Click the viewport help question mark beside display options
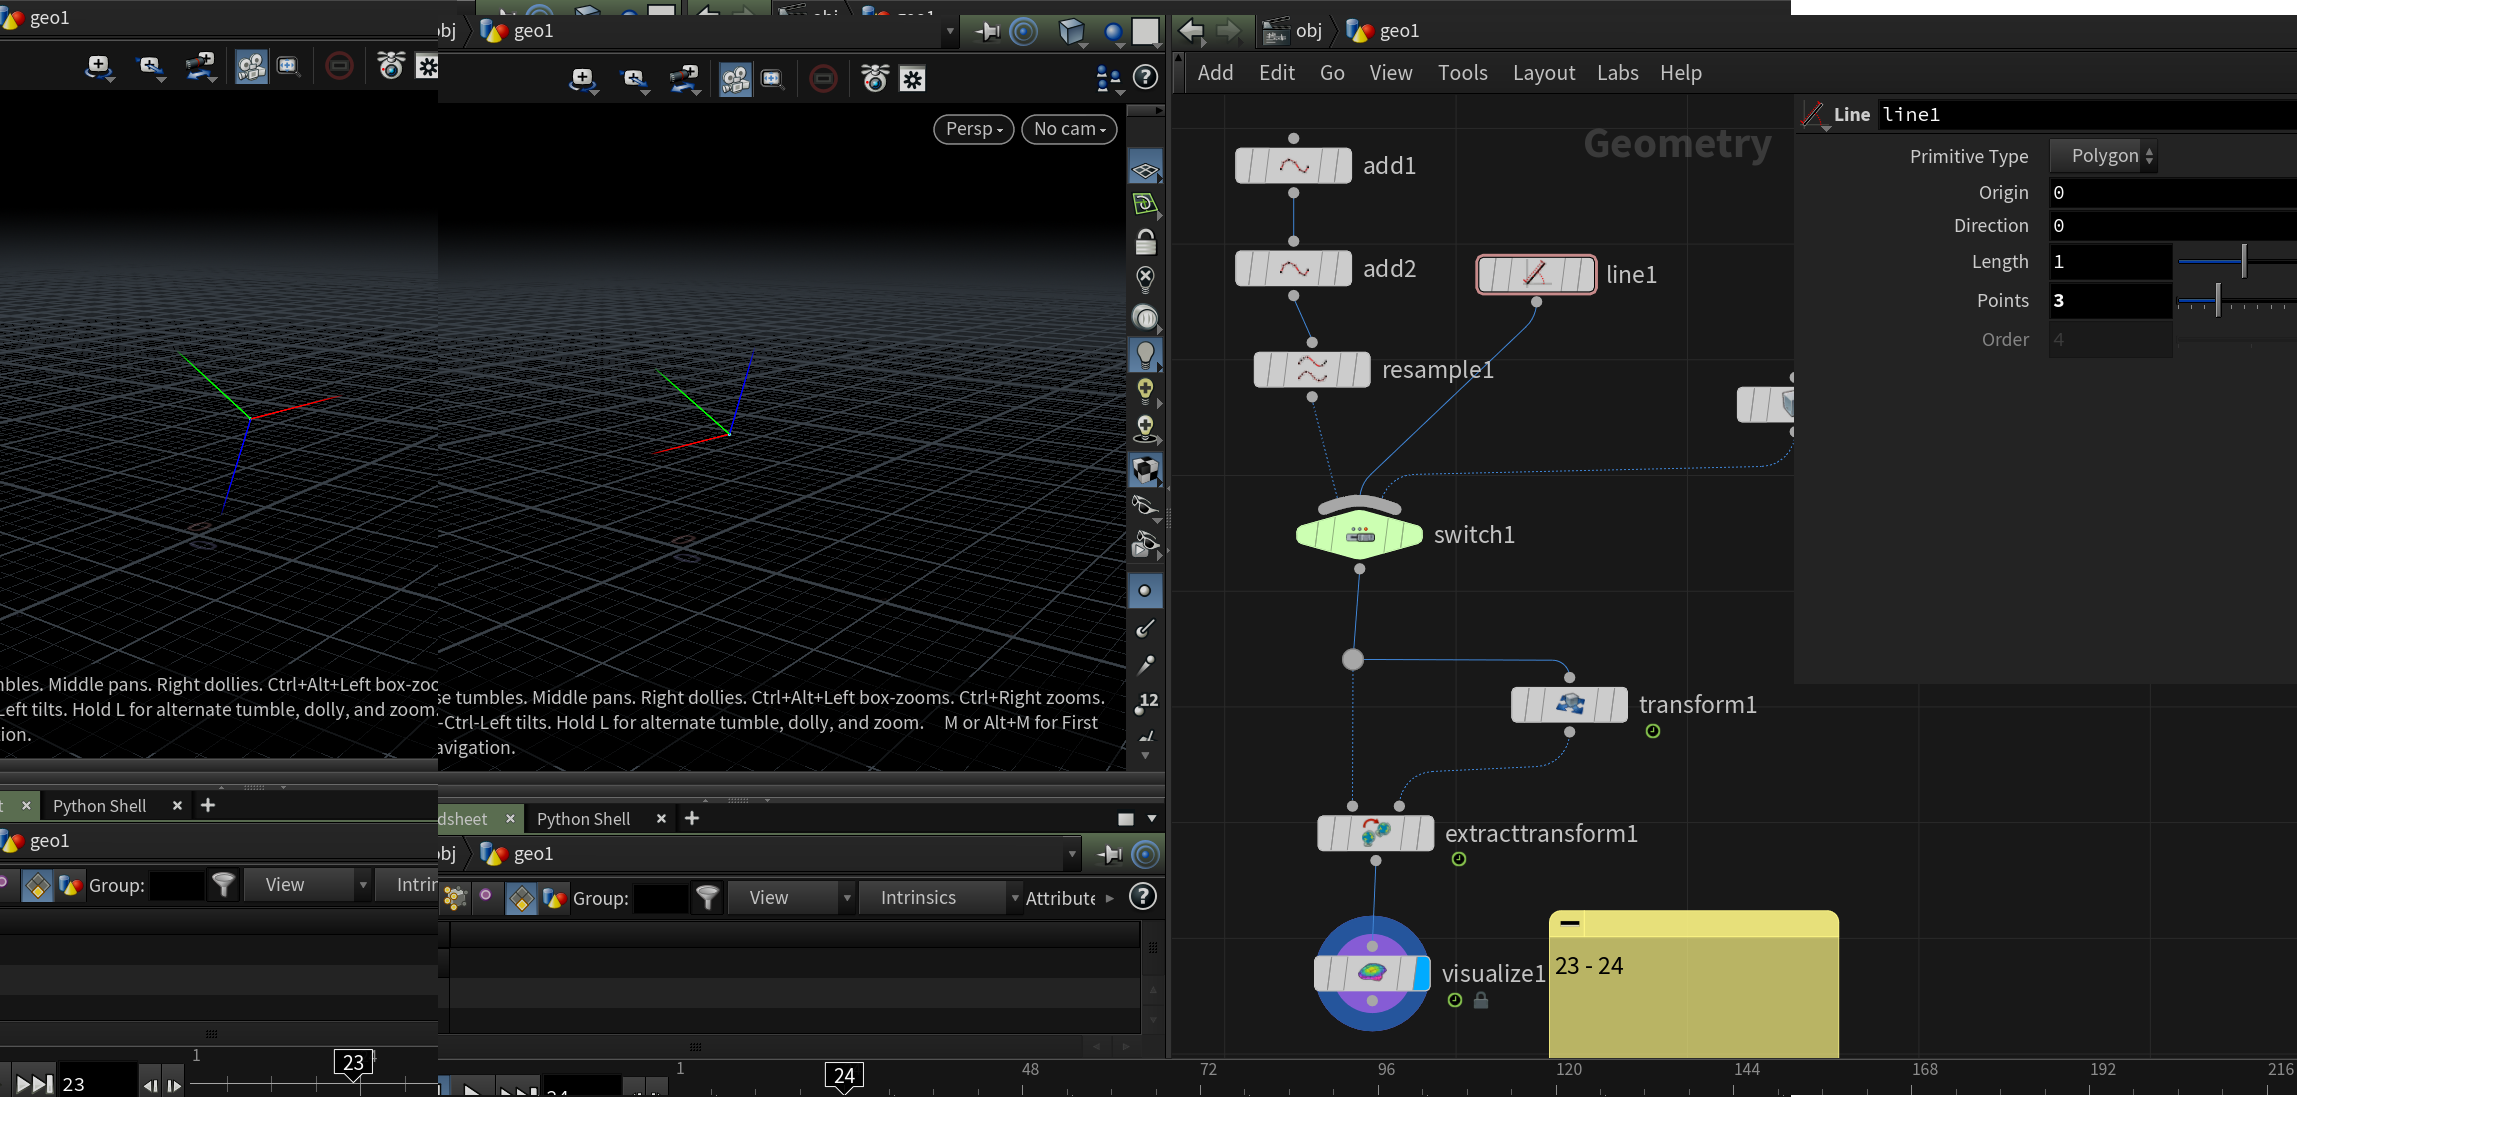 [x=1145, y=77]
